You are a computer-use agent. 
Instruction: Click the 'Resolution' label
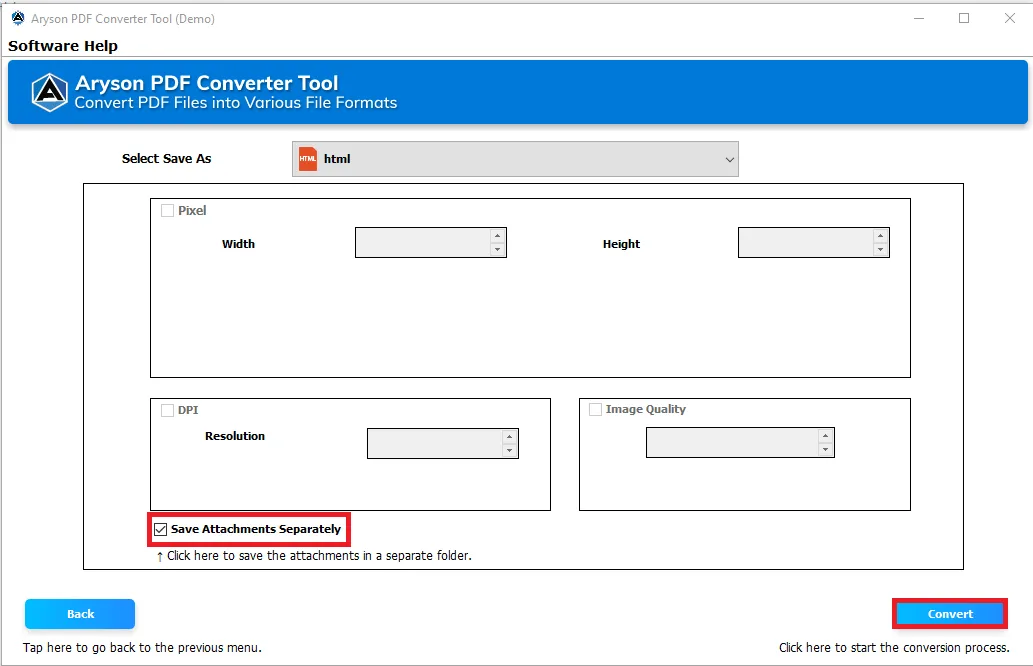pyautogui.click(x=235, y=436)
